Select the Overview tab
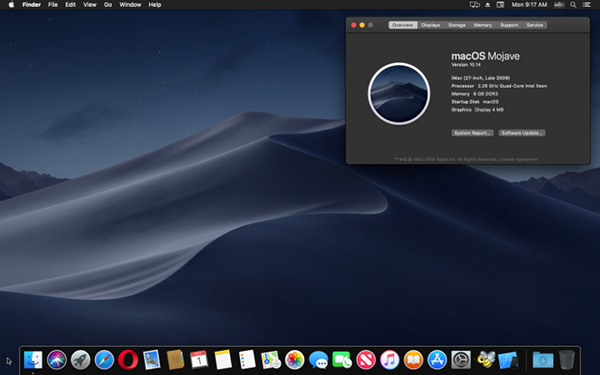This screenshot has height=375, width=600. click(403, 25)
